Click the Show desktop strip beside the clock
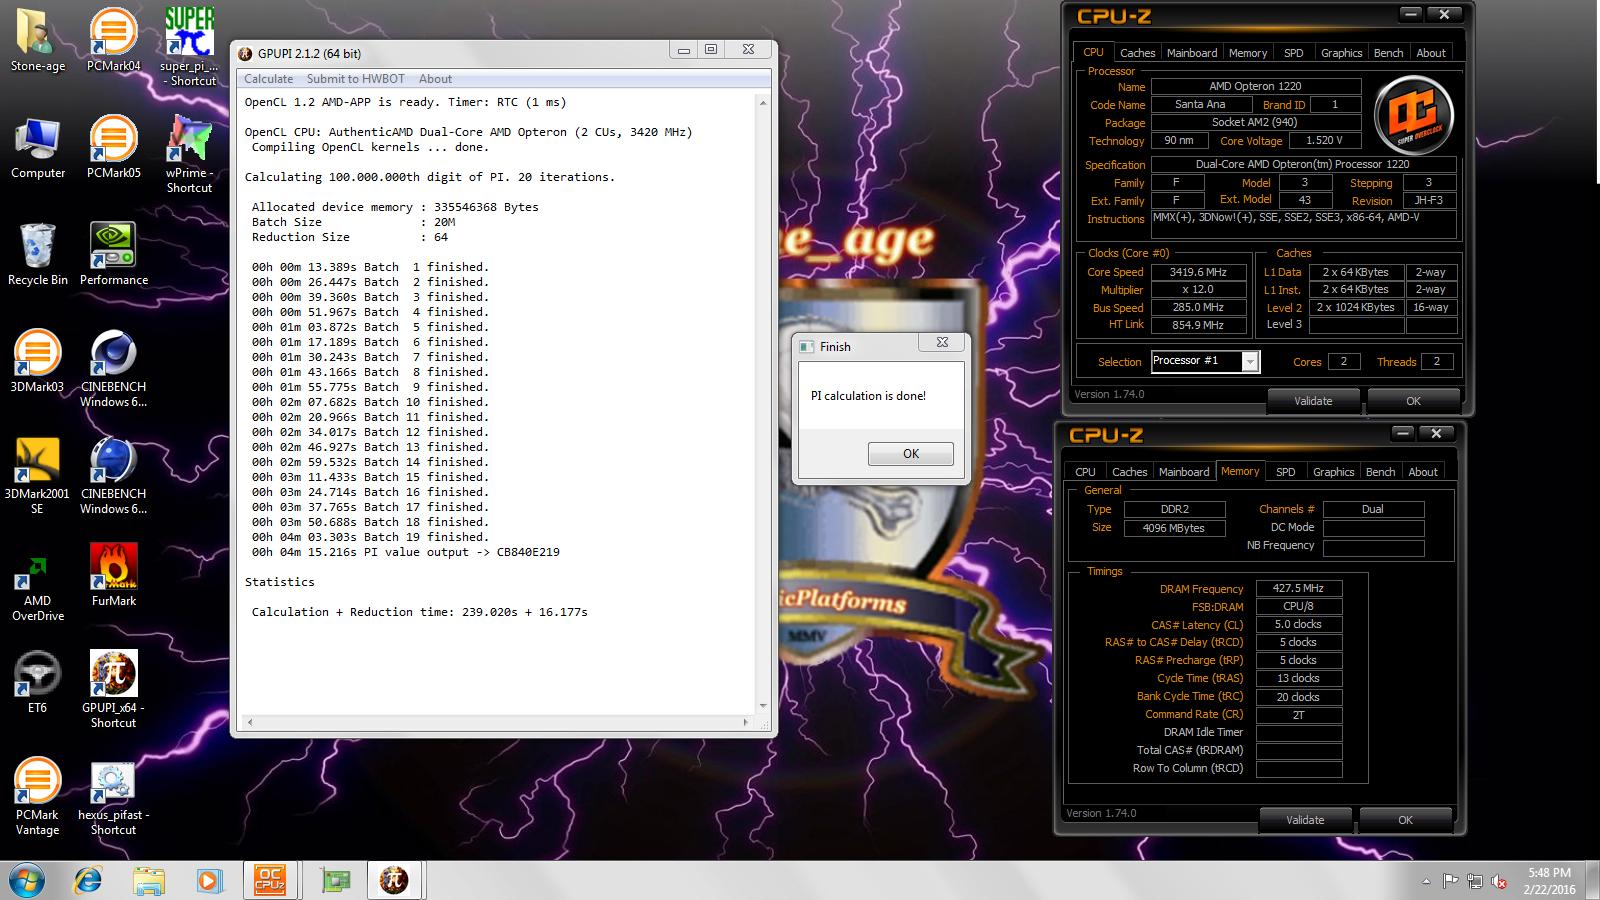Image resolution: width=1600 pixels, height=900 pixels. (1593, 881)
